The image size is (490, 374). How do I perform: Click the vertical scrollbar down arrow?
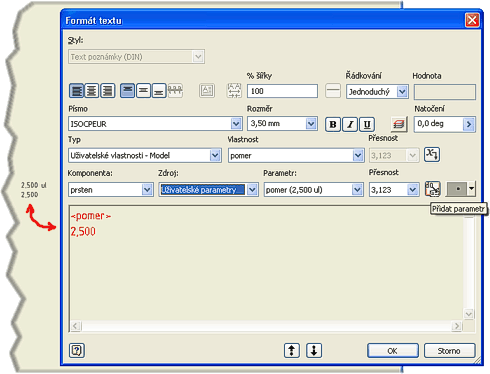469,314
